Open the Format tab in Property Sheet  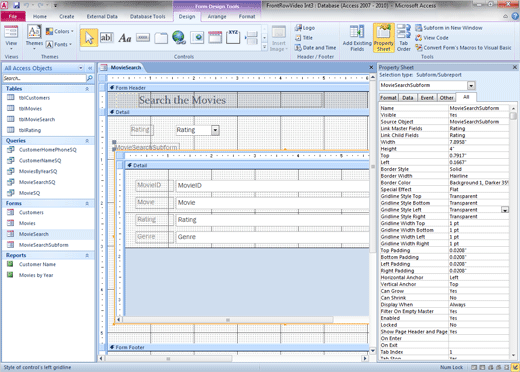pos(388,98)
